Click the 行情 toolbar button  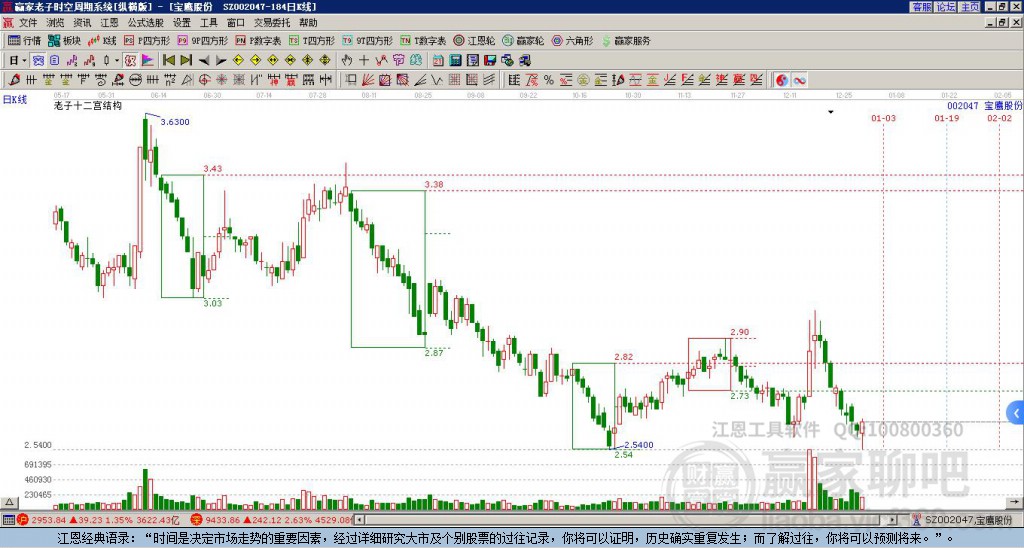pos(24,40)
